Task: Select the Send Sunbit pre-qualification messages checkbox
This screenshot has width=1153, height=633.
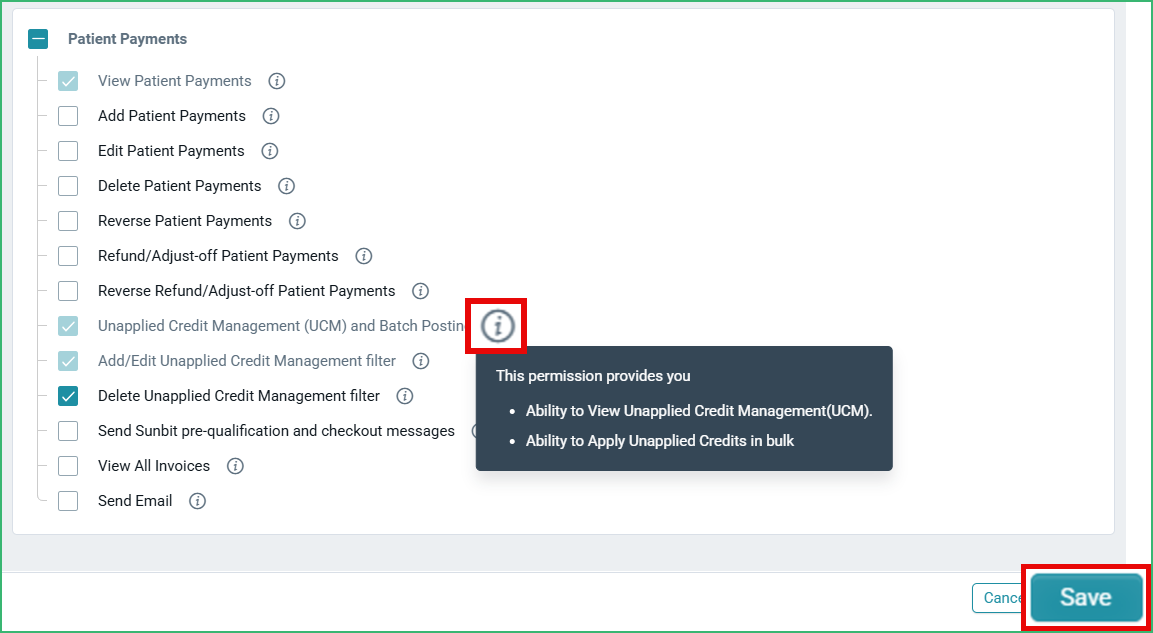Action: [x=68, y=431]
